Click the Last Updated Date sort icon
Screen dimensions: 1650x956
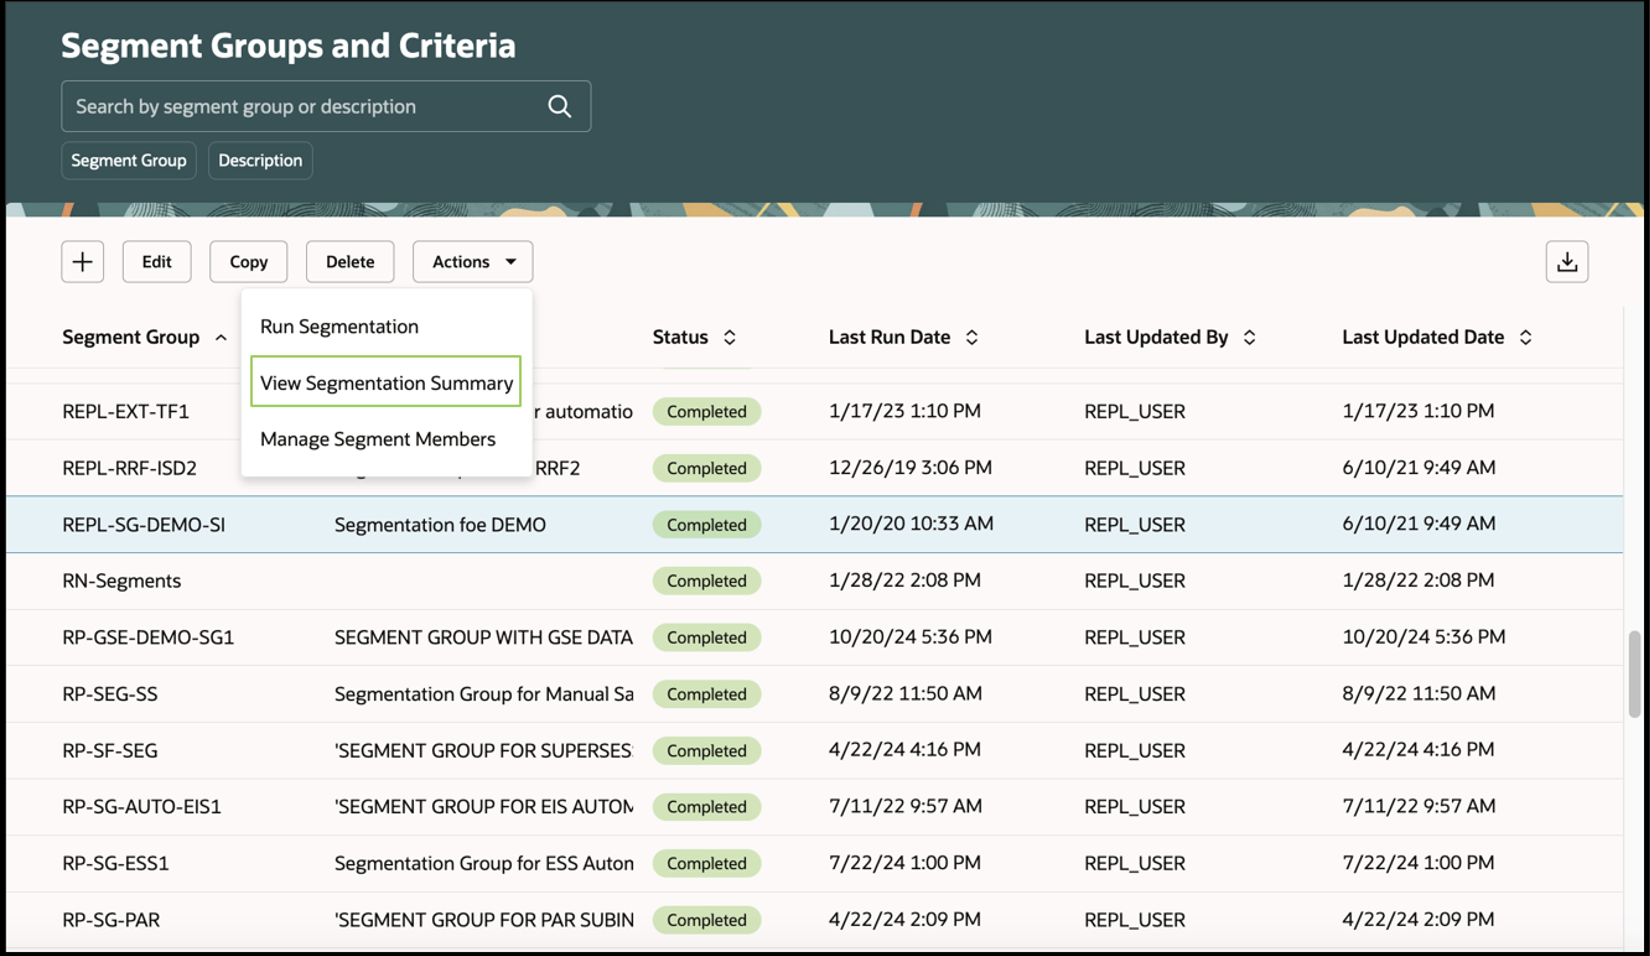point(1525,337)
